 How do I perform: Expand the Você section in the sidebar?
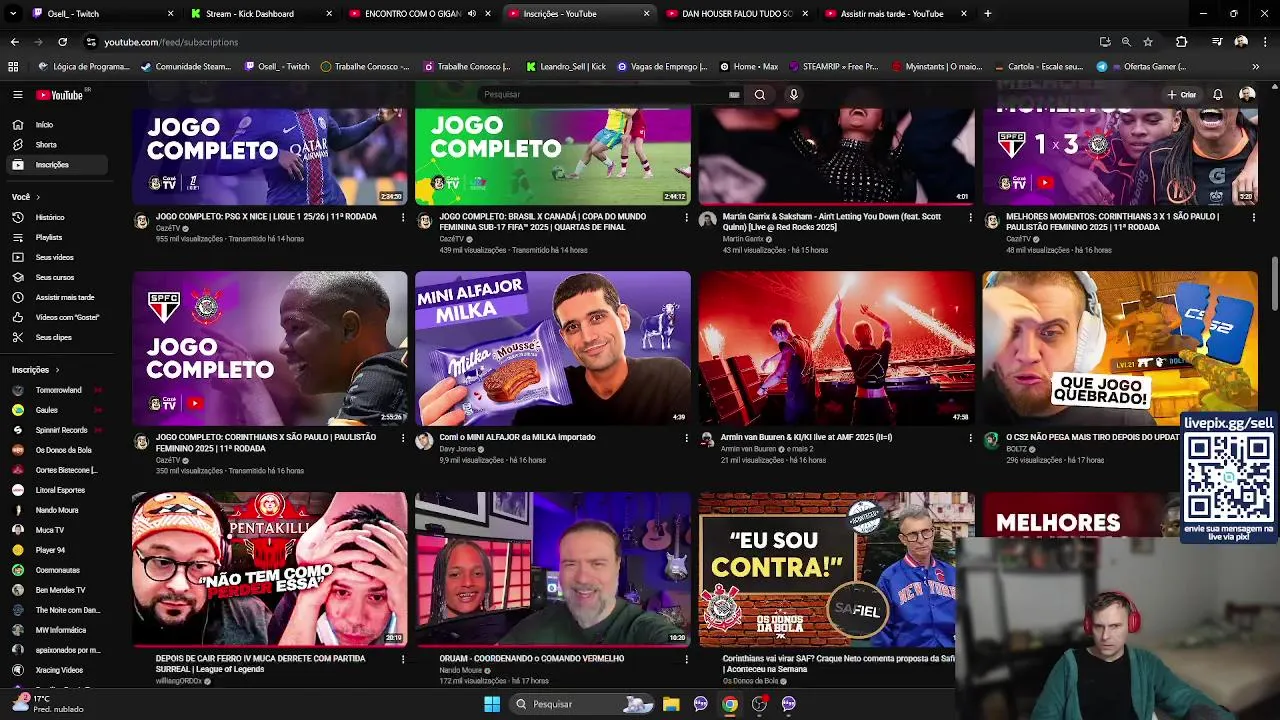coord(27,197)
